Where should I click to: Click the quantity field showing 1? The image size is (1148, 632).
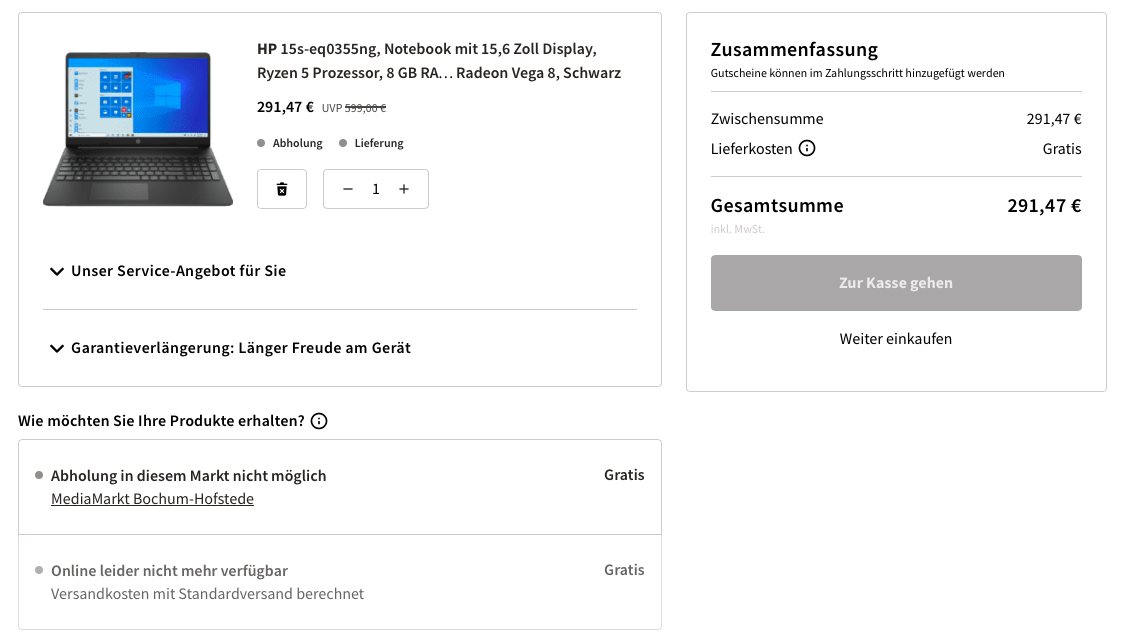pyautogui.click(x=376, y=189)
